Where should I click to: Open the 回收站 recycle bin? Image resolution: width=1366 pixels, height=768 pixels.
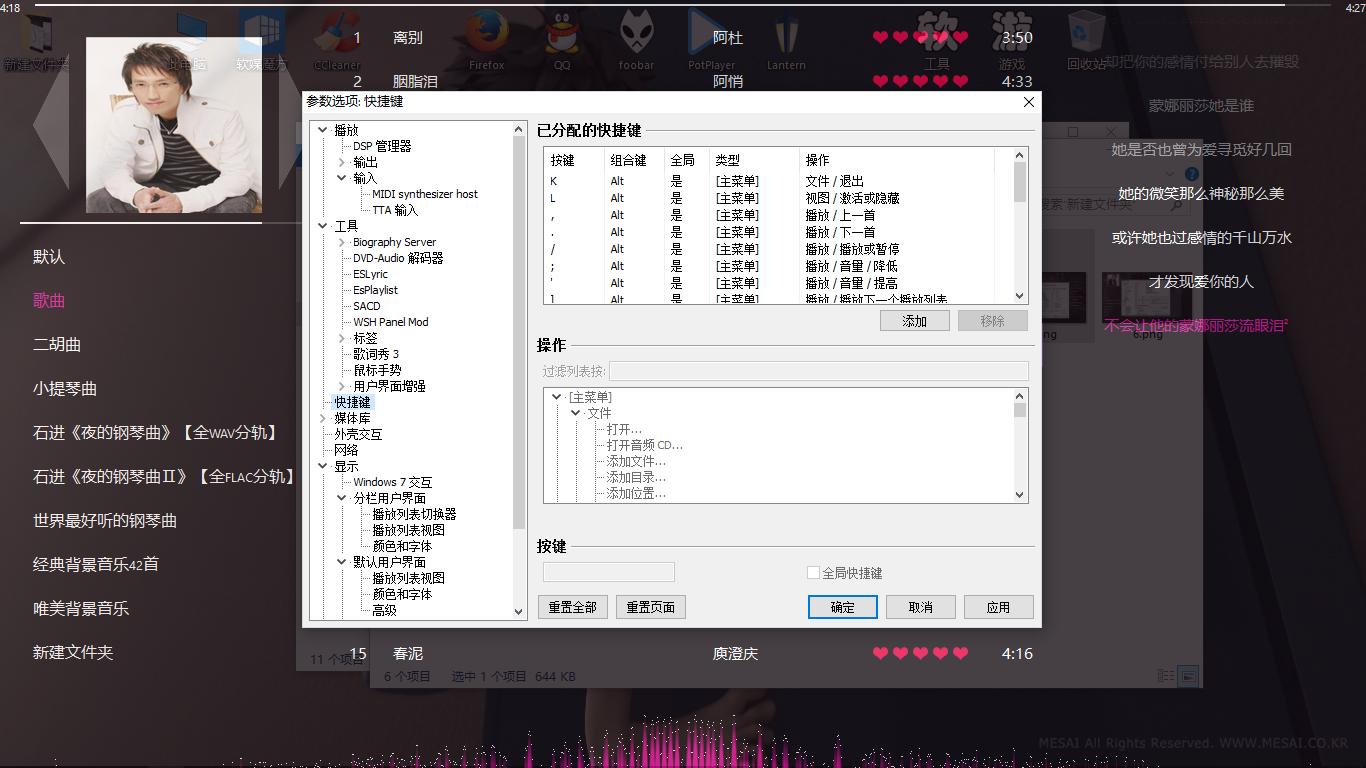tap(1085, 30)
